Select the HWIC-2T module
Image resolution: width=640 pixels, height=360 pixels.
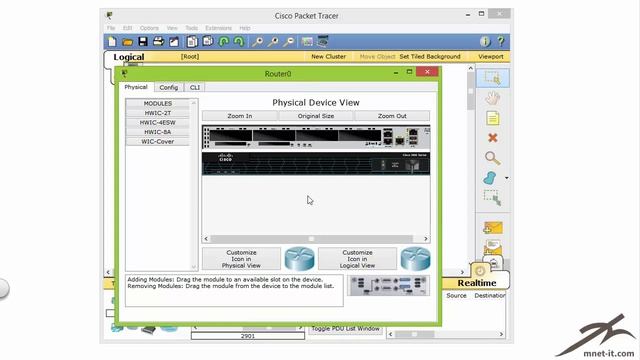pyautogui.click(x=158, y=113)
